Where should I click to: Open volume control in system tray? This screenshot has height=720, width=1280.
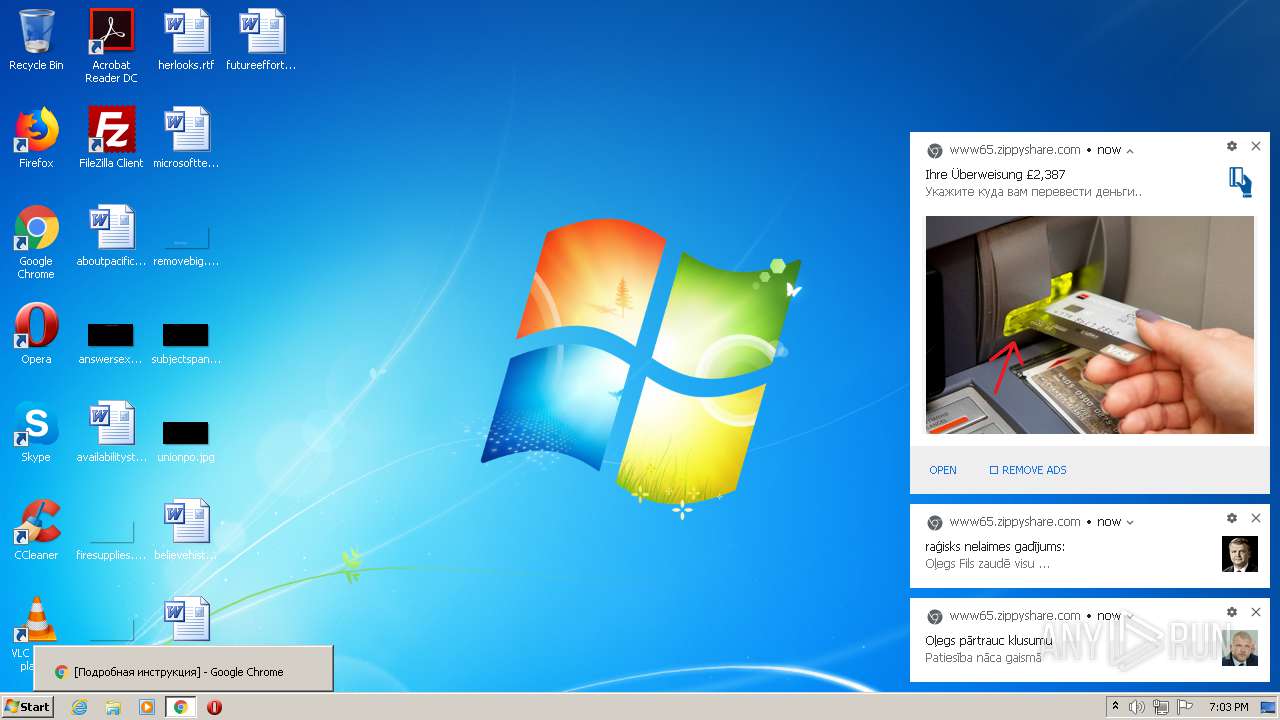tap(1137, 707)
